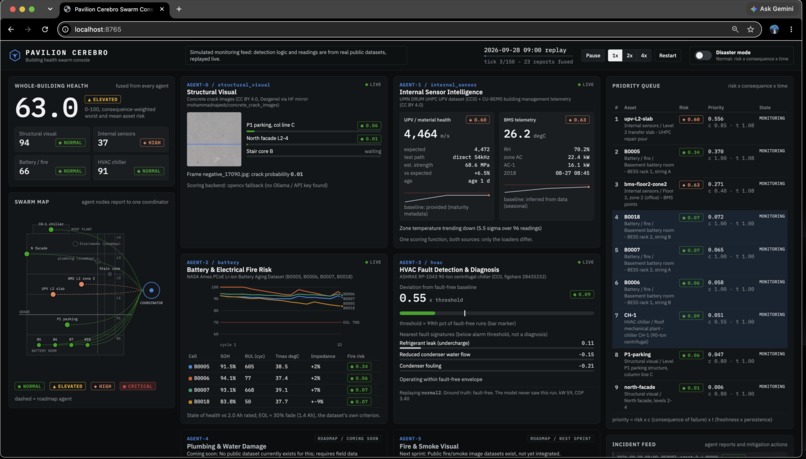Open the tab list dropdown chevron
Image resolution: width=806 pixels, height=459 pixels.
[x=50, y=9]
